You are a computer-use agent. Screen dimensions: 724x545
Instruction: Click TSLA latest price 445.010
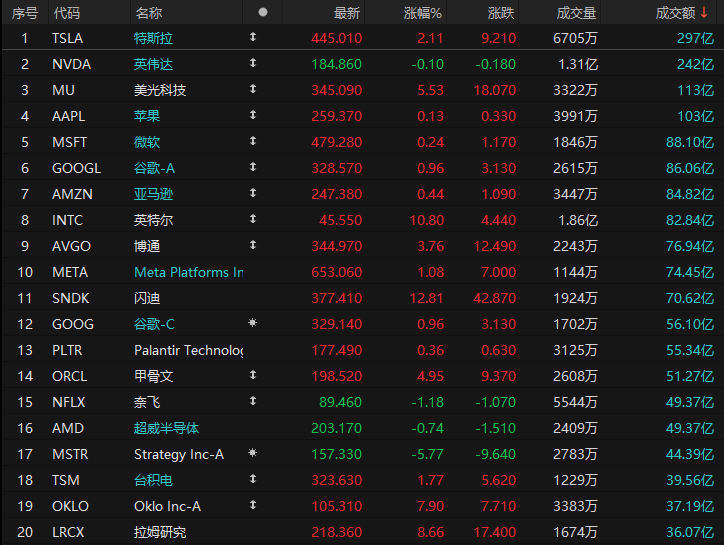(336, 38)
